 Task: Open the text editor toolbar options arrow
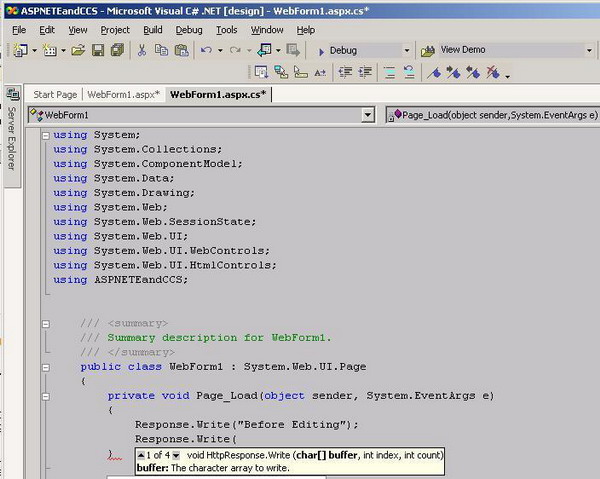(508, 77)
